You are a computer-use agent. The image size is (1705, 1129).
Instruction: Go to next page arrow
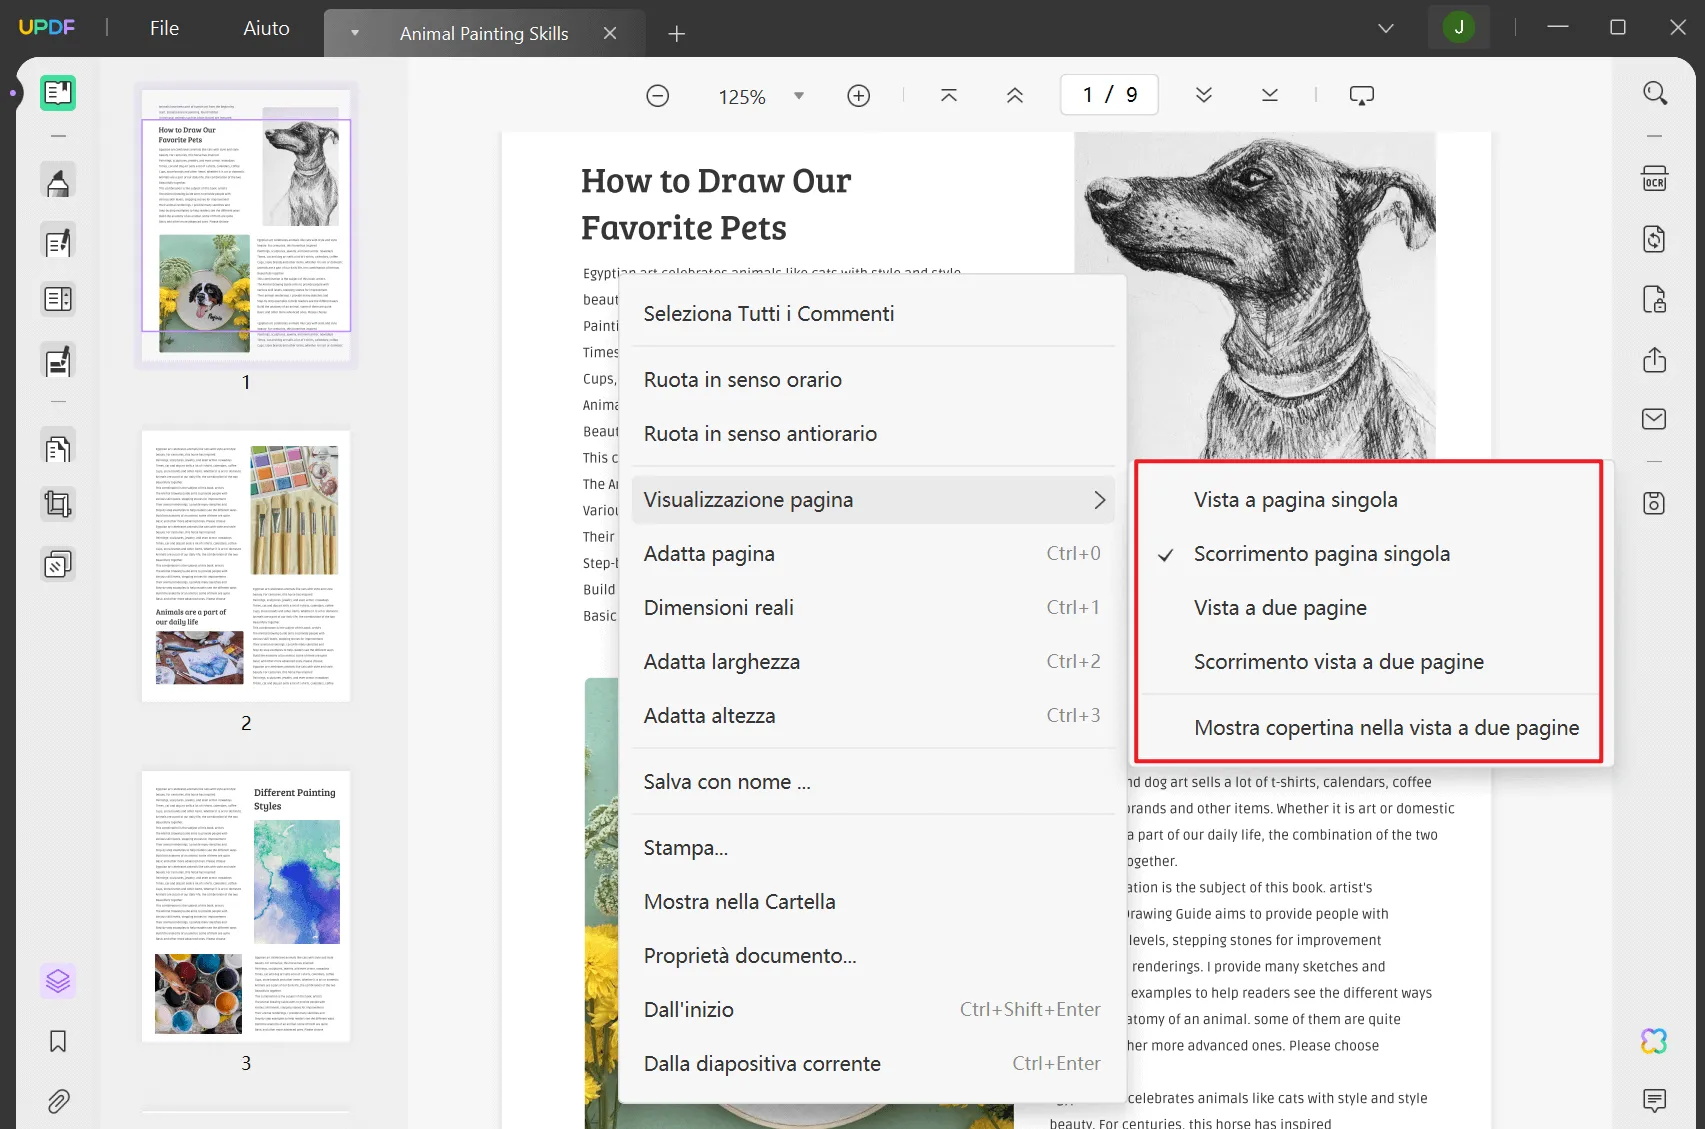(x=1204, y=96)
